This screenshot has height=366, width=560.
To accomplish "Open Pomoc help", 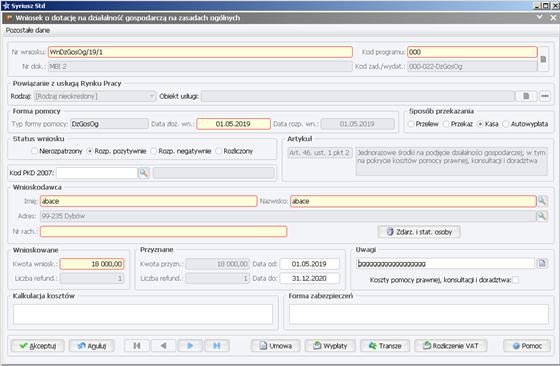I will click(x=527, y=346).
